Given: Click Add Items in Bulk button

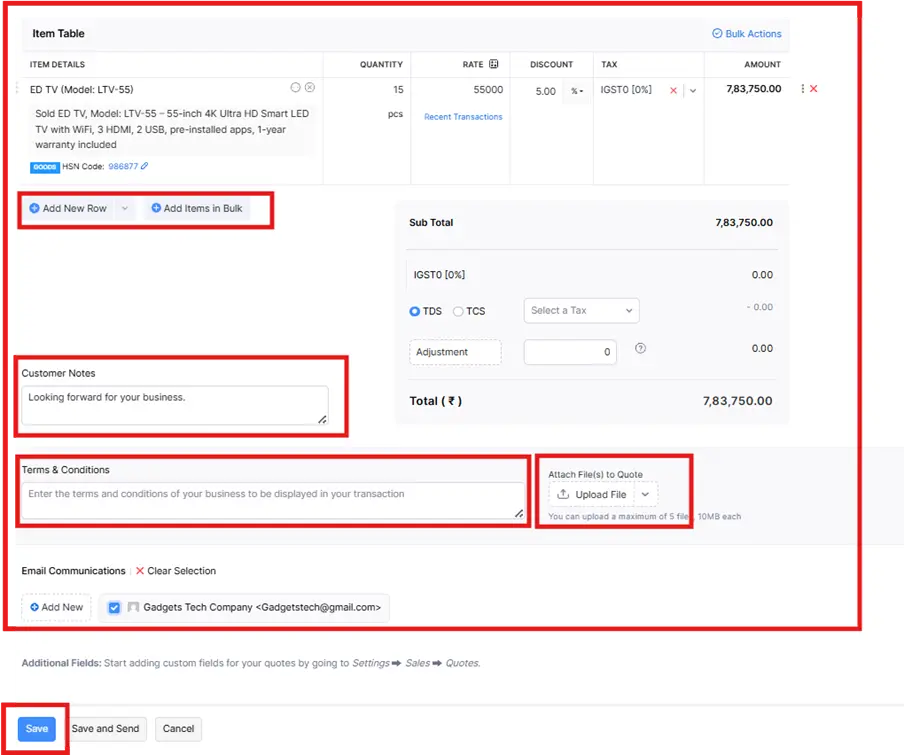Looking at the screenshot, I should point(197,208).
